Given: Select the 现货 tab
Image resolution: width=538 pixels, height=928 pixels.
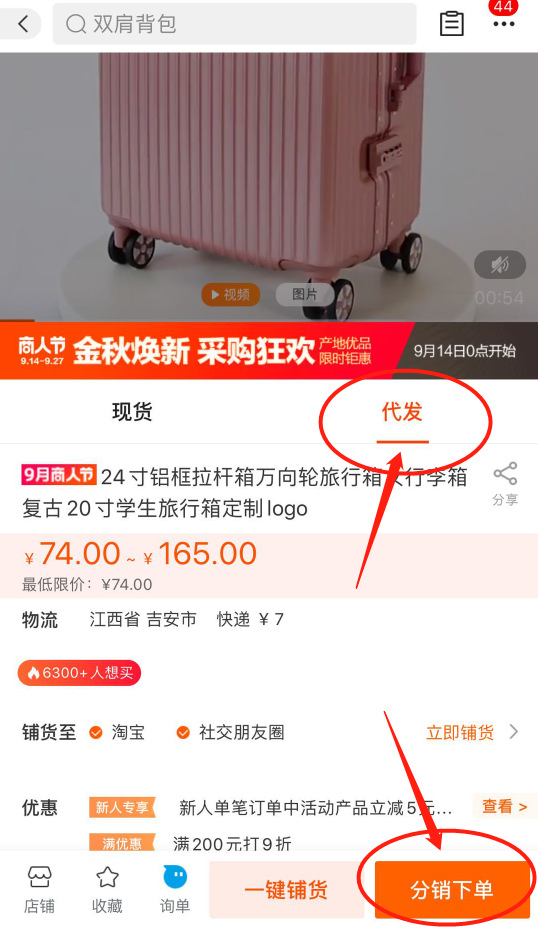Looking at the screenshot, I should 132,411.
